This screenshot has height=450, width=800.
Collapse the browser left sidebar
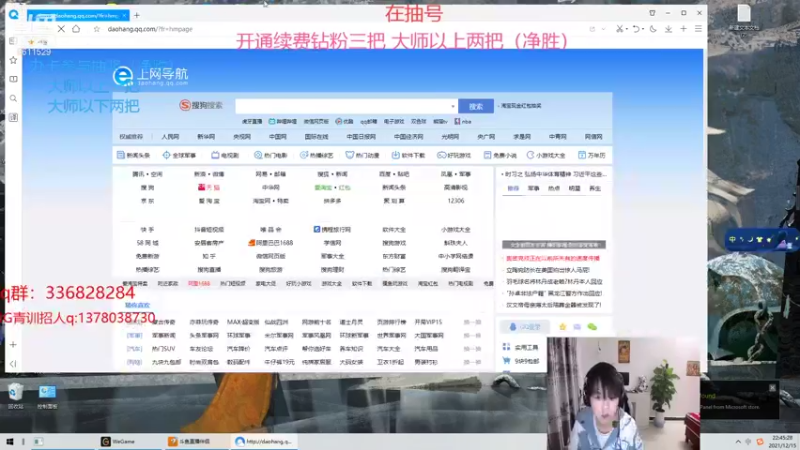click(x=13, y=364)
